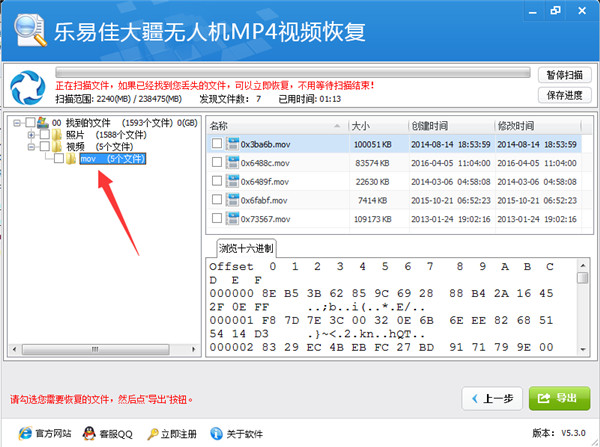Screen dimensions: 600x447
Task: Click the mov folder icon in tree
Action: point(71,159)
